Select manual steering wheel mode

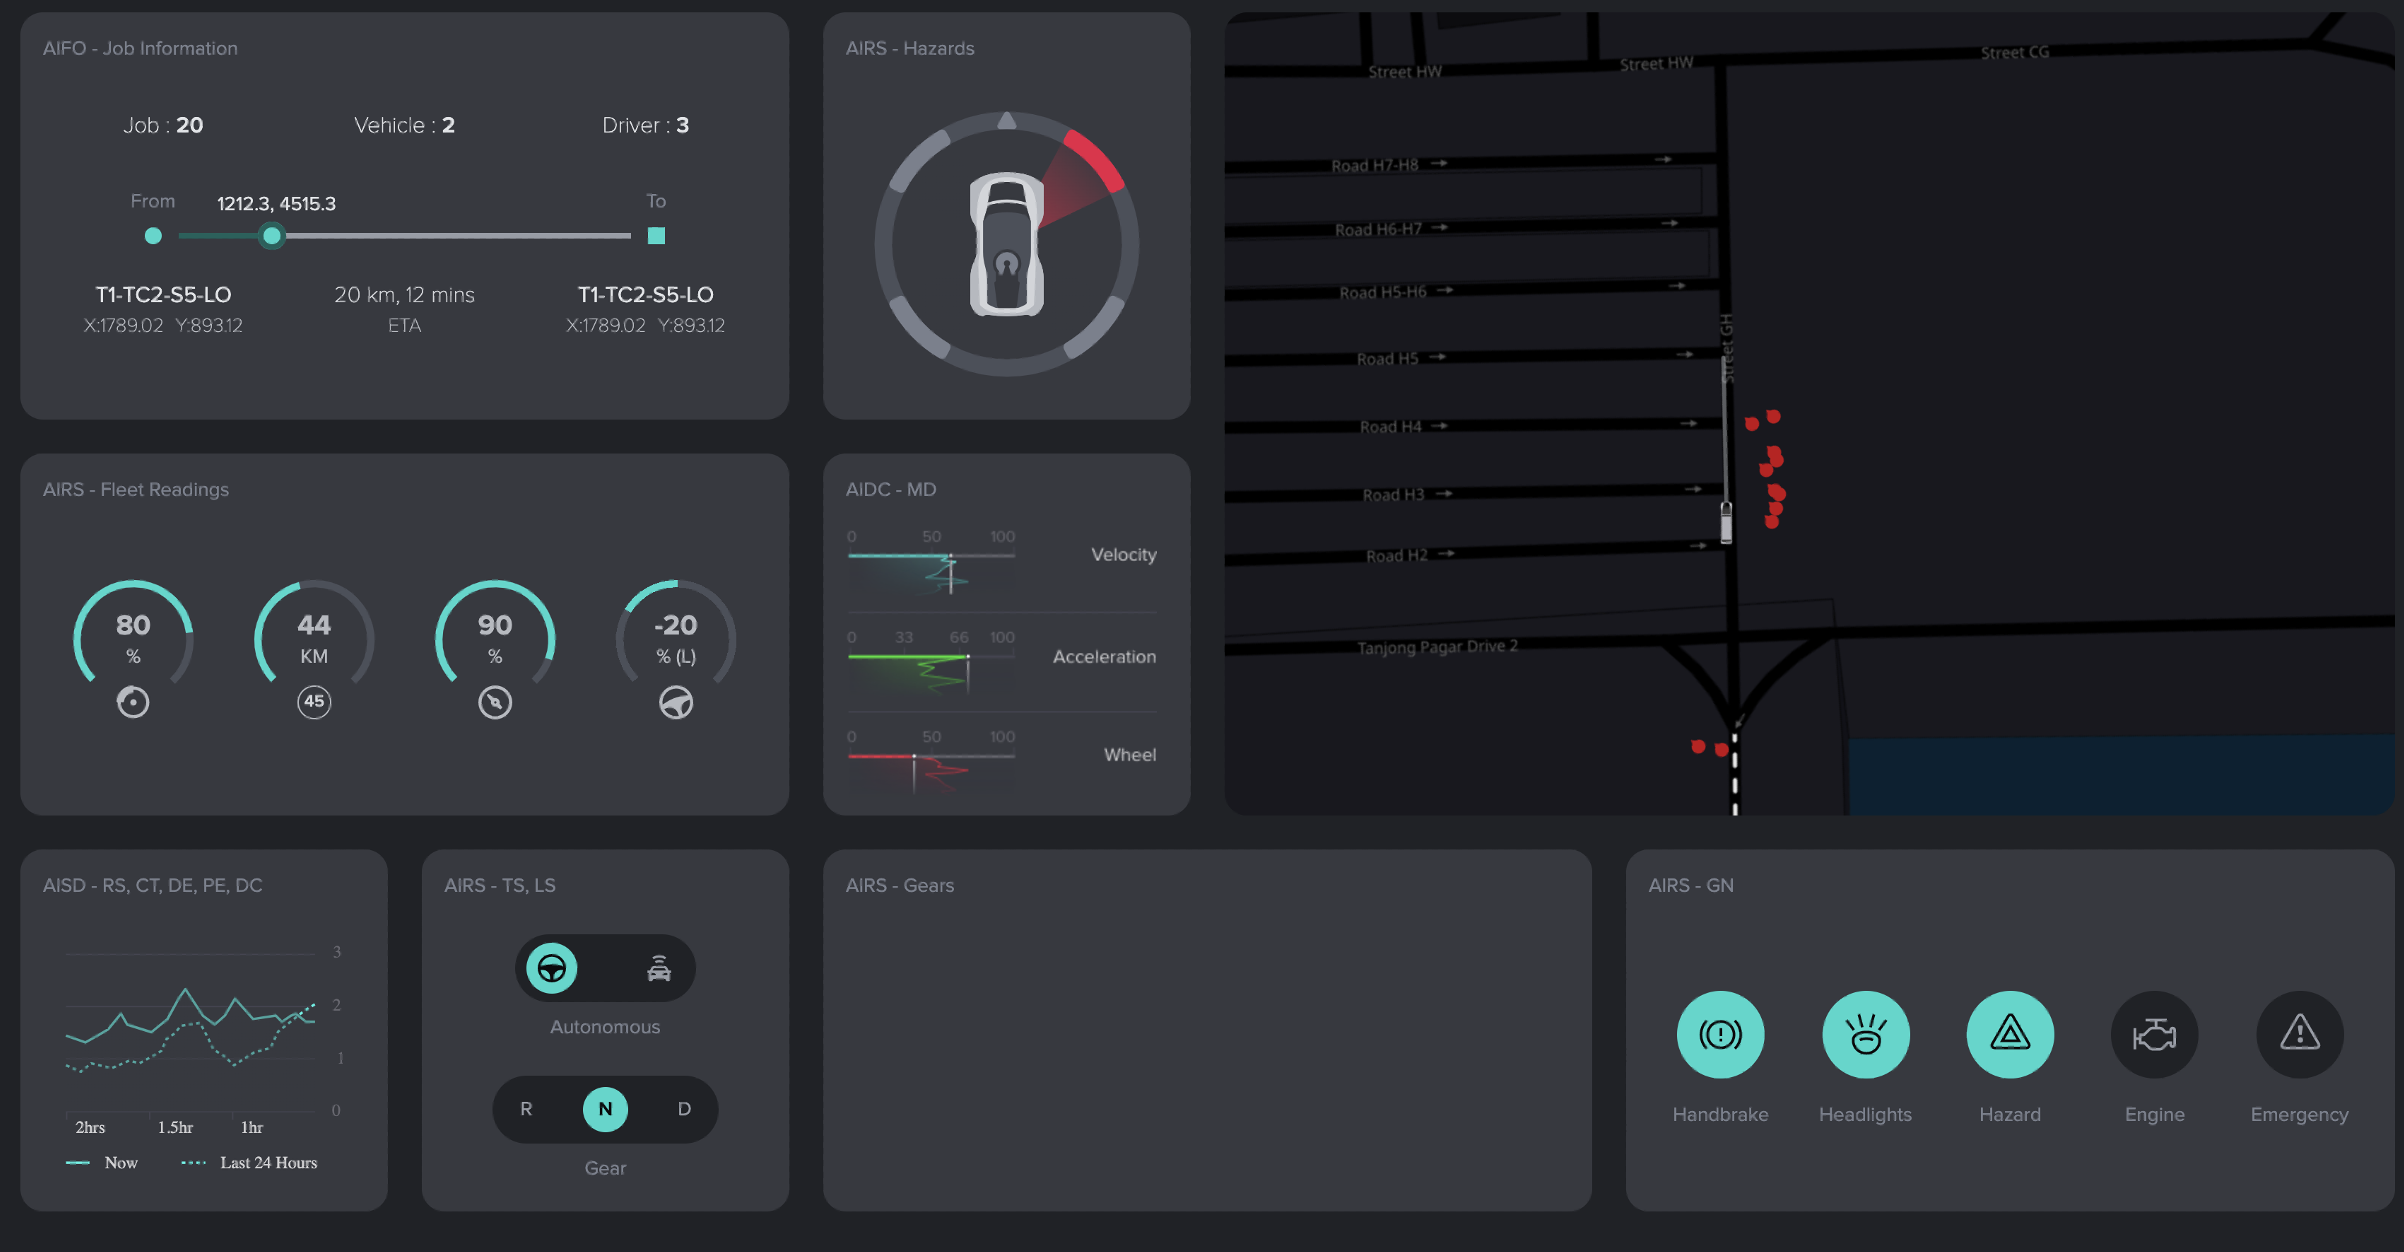coord(552,968)
